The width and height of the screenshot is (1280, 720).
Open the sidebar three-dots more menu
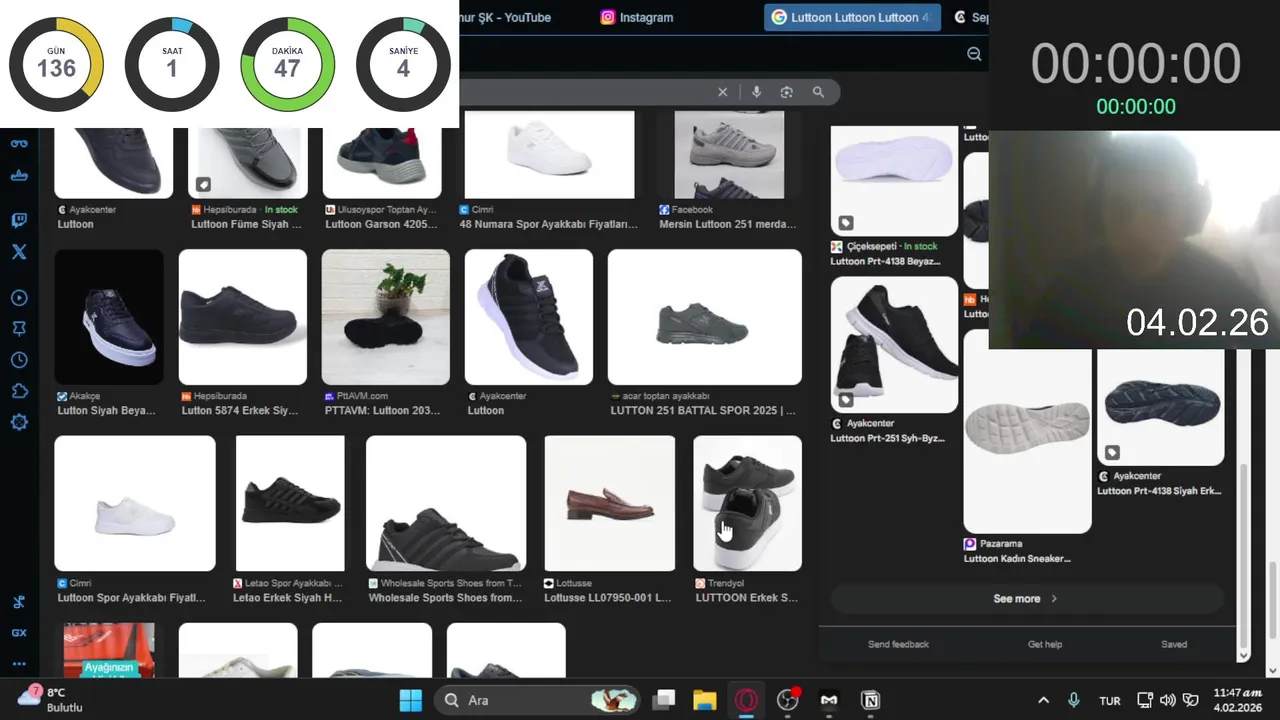pyautogui.click(x=19, y=663)
